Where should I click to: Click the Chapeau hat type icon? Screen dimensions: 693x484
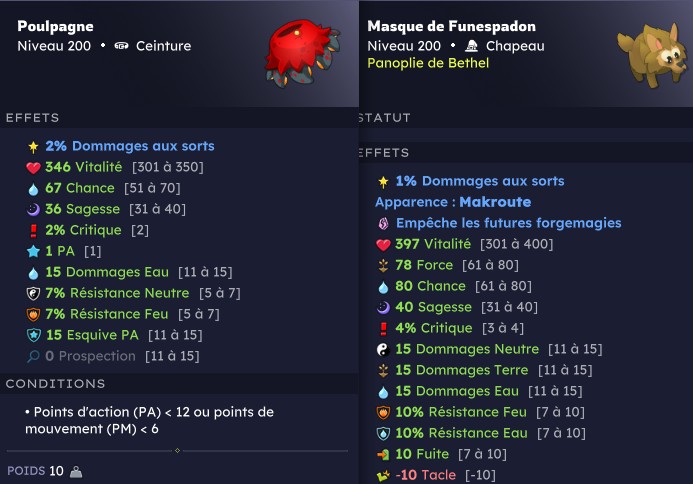pos(472,46)
